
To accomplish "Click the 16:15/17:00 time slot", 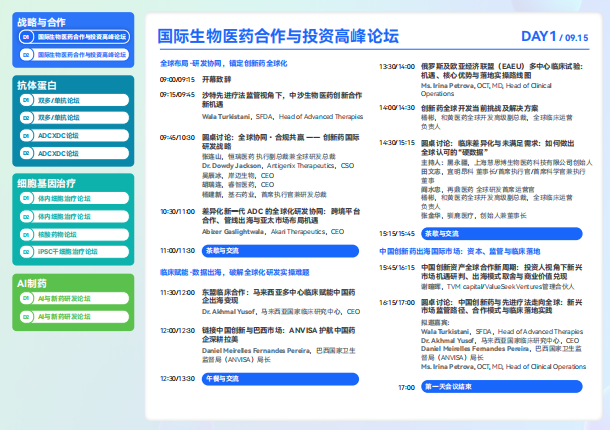I will [397, 302].
